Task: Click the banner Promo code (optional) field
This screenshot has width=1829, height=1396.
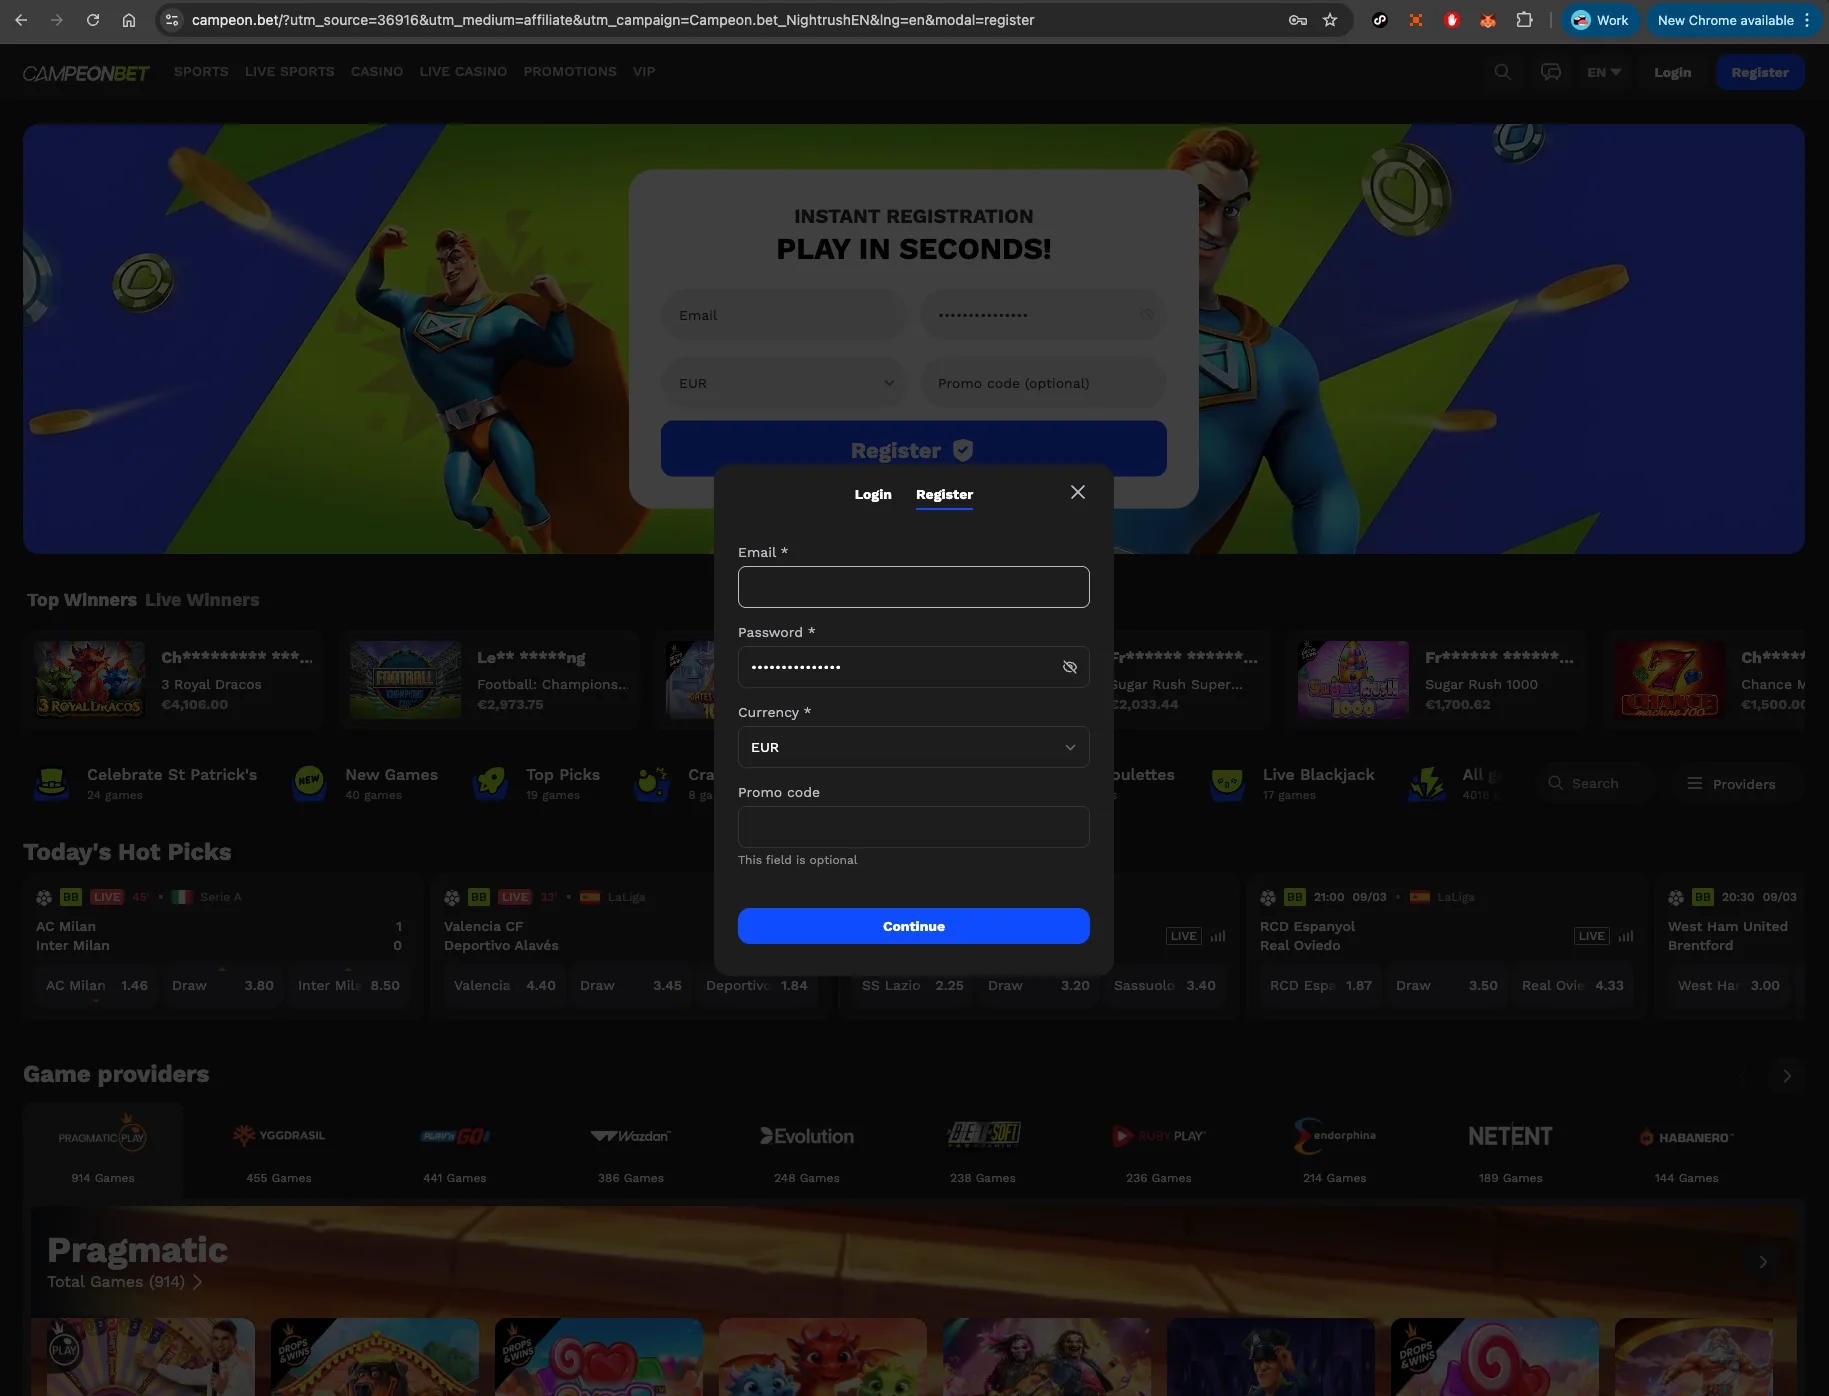Action: tap(1043, 383)
